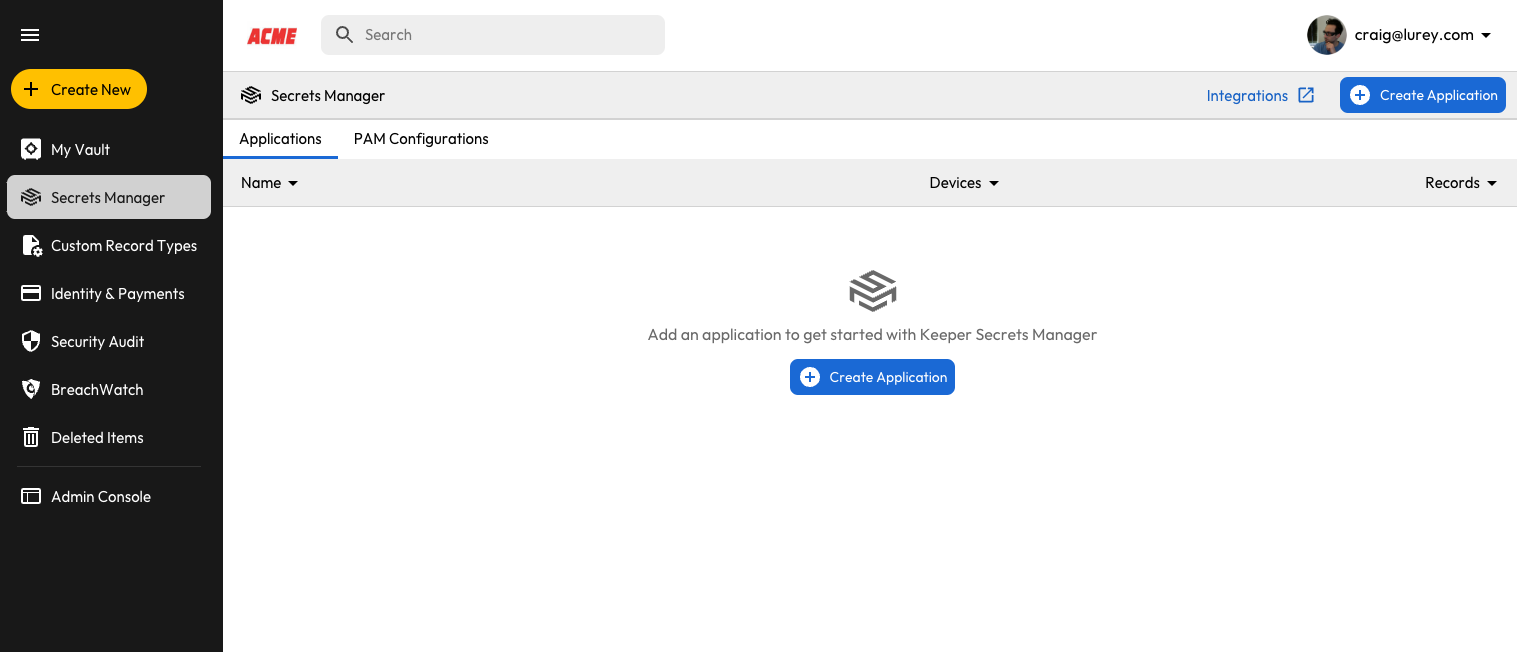Open My Vault from sidebar
The height and width of the screenshot is (652, 1517).
[80, 150]
